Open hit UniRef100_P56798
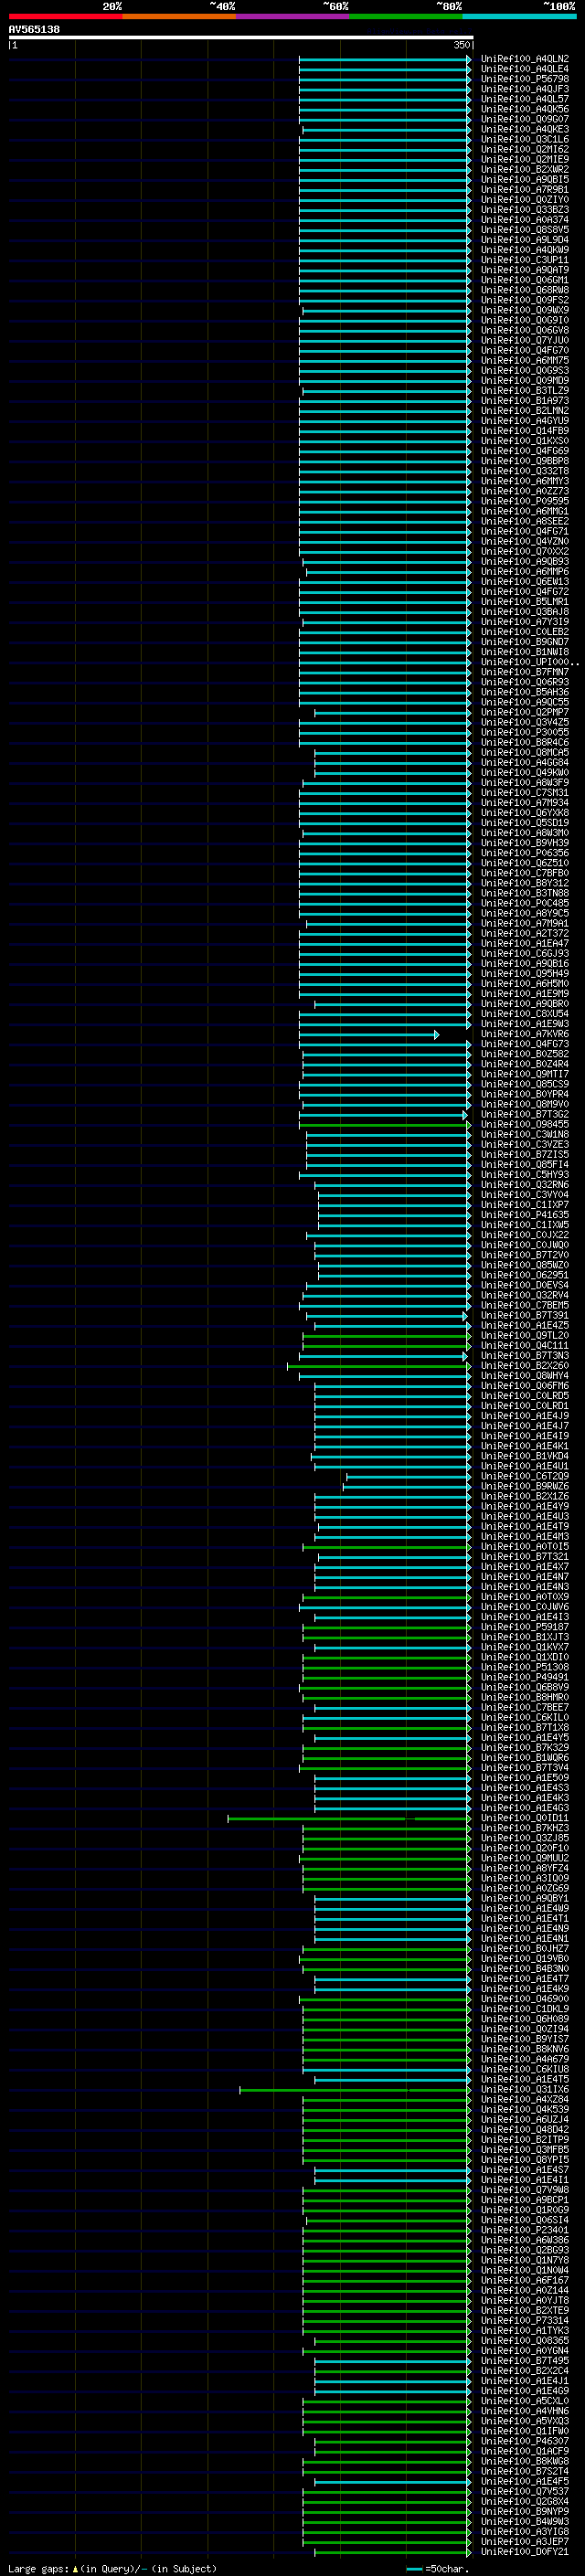This screenshot has height=2576, width=585. (x=524, y=79)
